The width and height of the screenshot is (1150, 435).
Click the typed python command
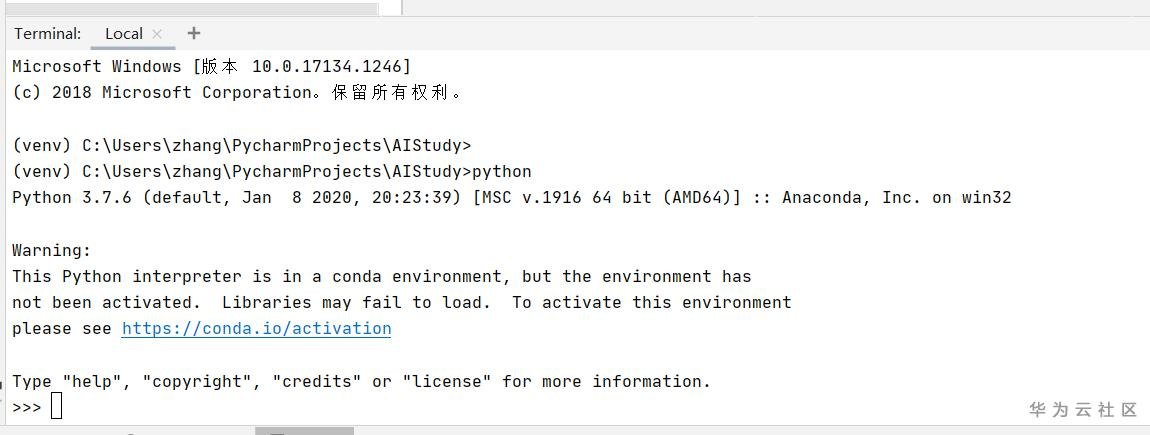[x=502, y=171]
